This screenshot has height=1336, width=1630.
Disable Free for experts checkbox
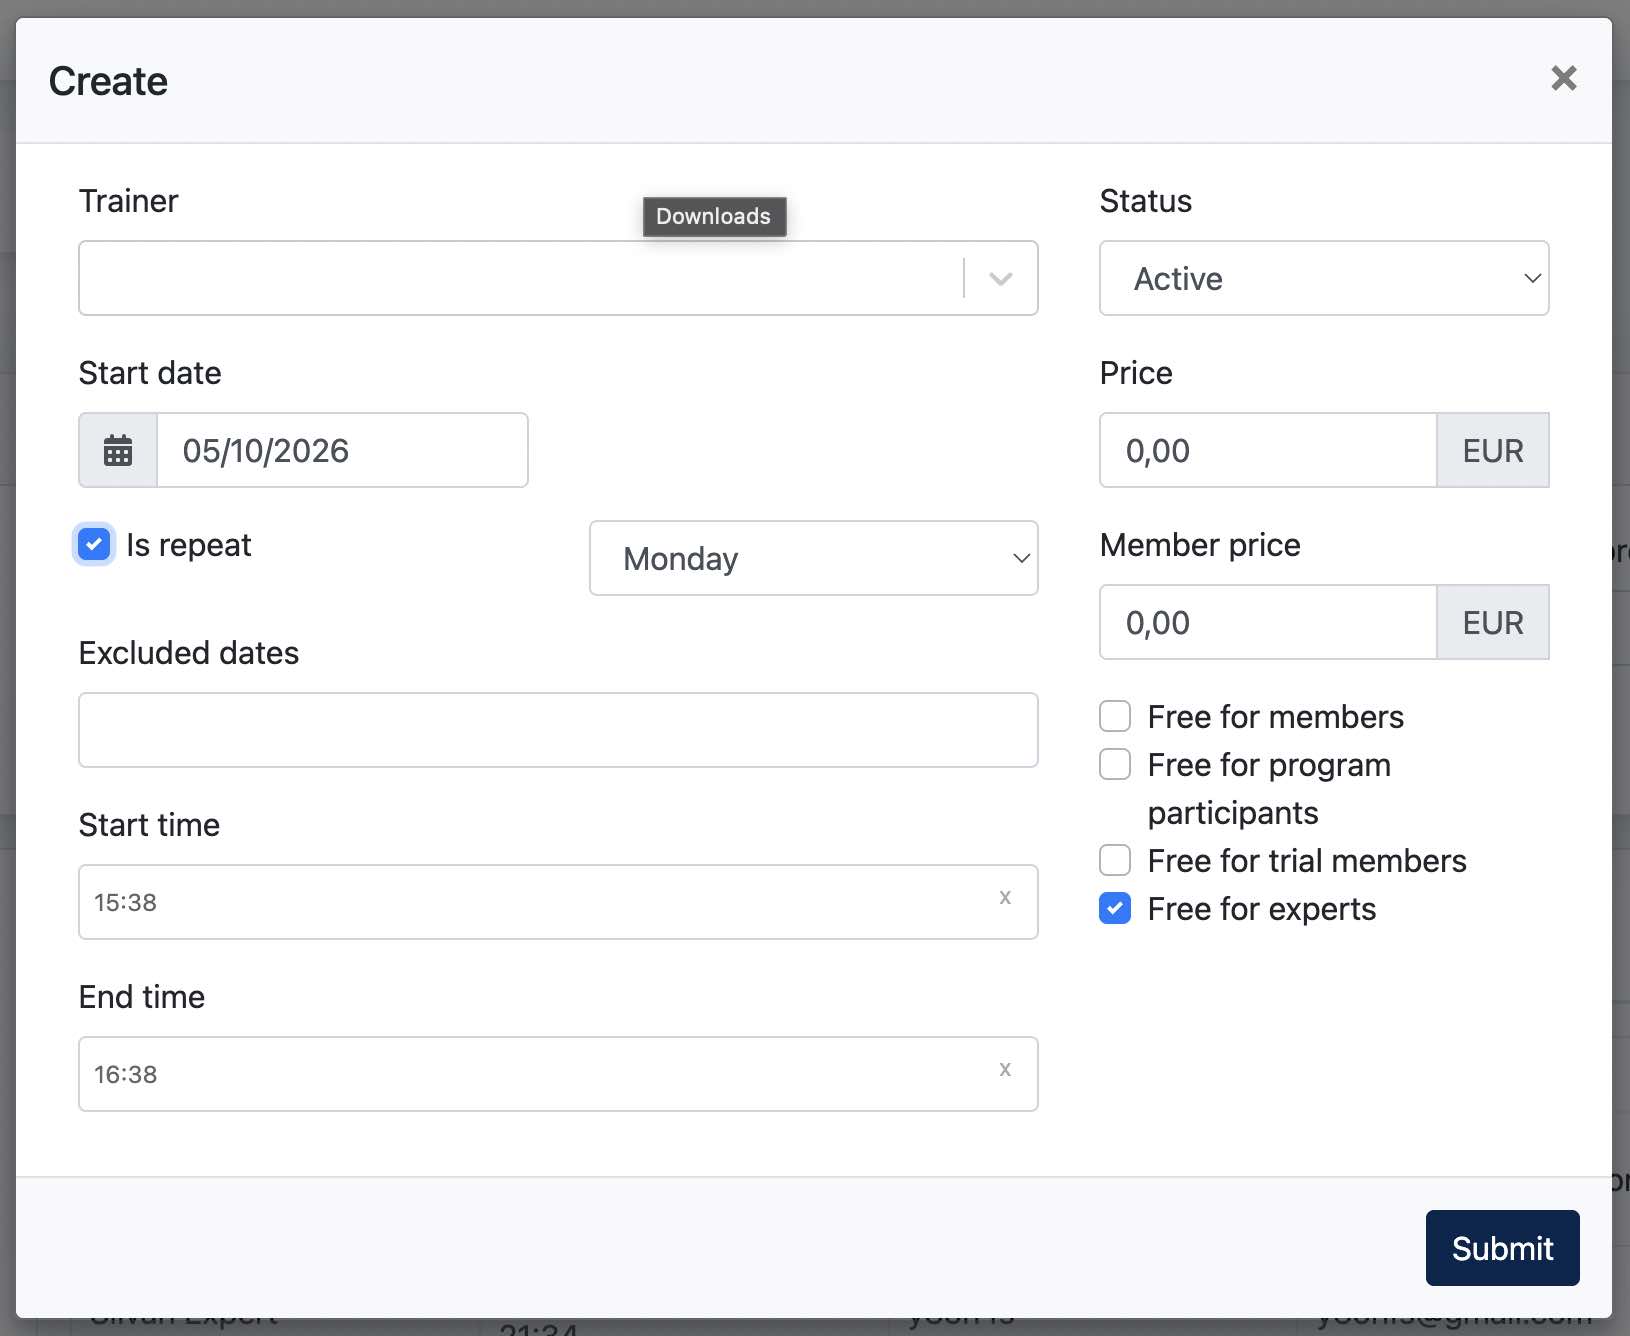point(1115,908)
